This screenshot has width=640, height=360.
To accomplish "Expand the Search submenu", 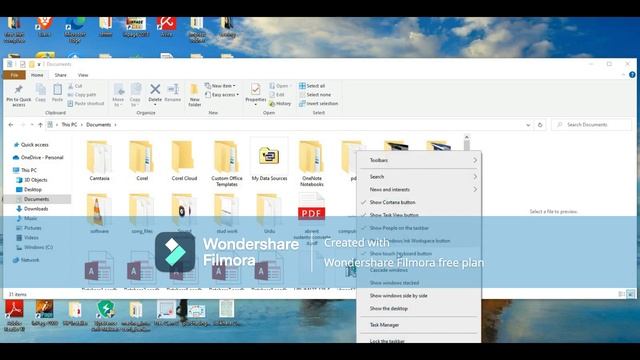I will pyautogui.click(x=419, y=177).
